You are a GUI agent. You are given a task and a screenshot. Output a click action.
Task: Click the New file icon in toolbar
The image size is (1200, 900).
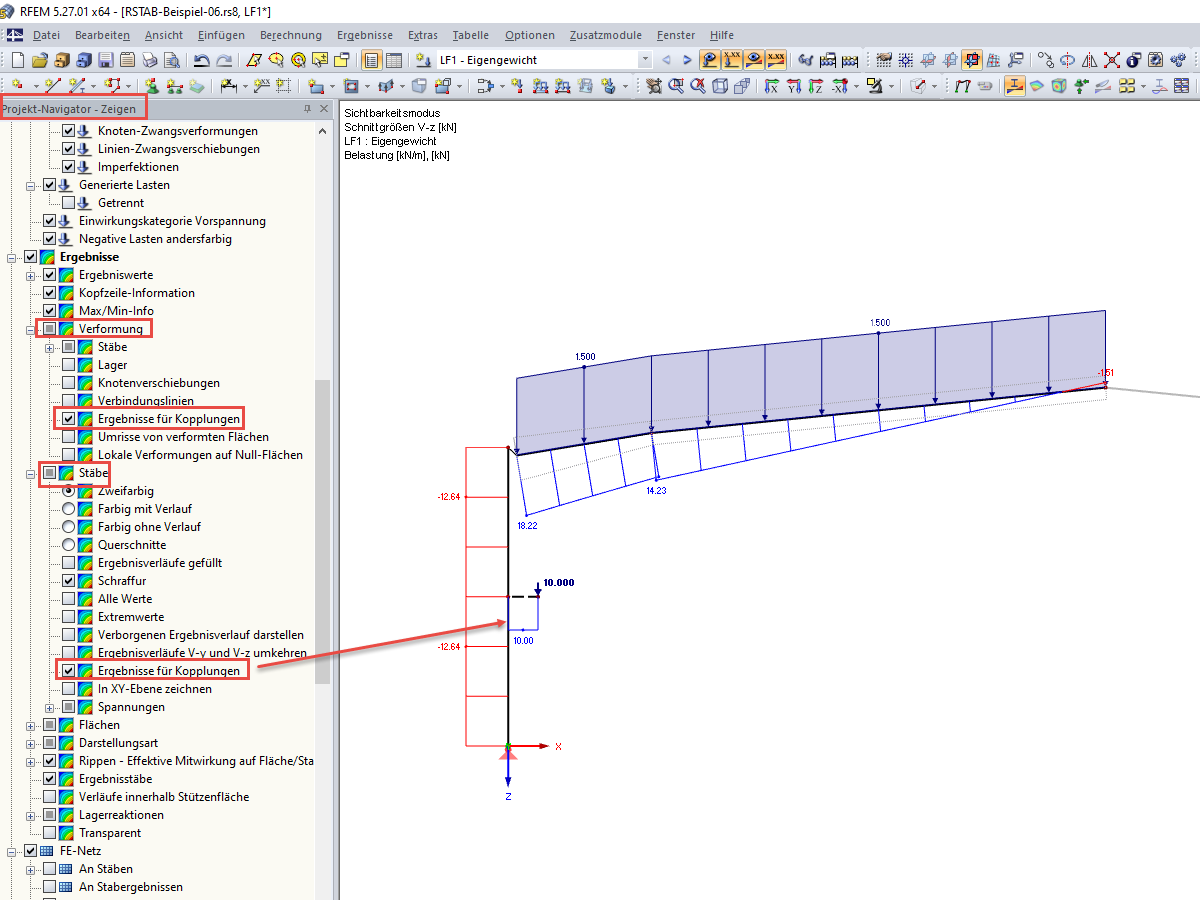18,60
